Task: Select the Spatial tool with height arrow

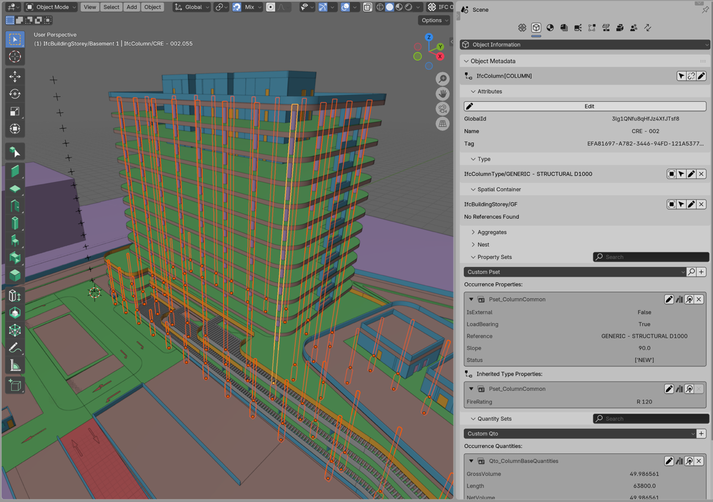Action: coord(15,296)
